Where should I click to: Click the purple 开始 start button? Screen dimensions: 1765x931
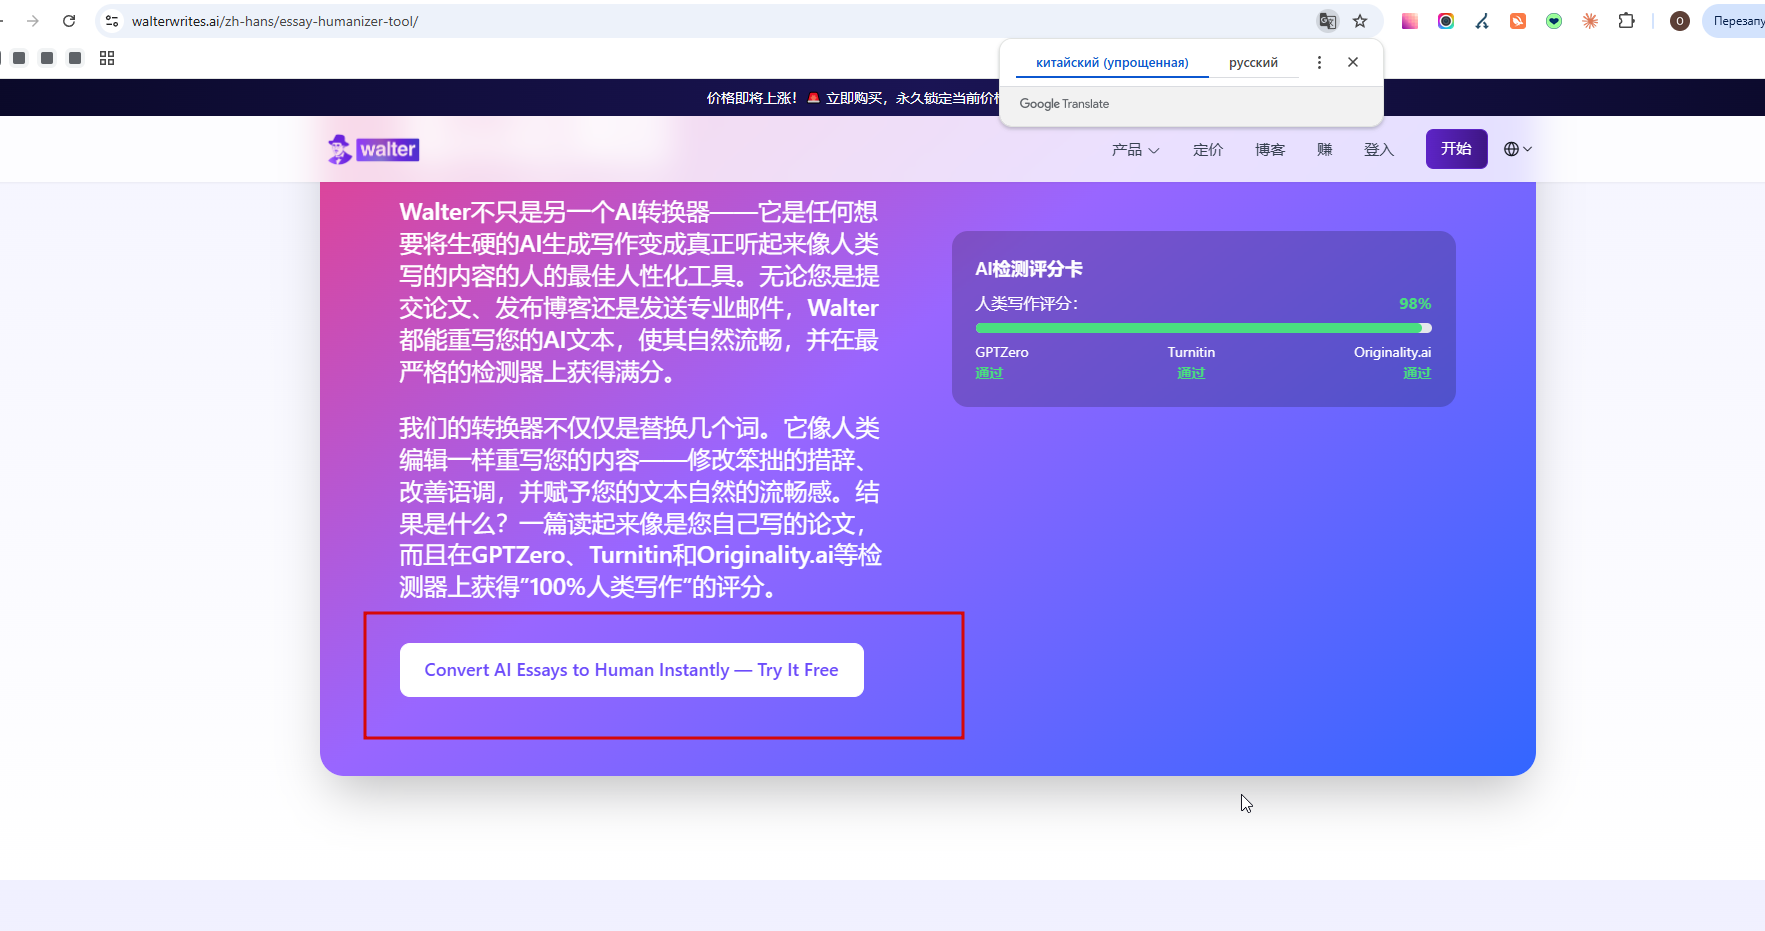point(1456,149)
